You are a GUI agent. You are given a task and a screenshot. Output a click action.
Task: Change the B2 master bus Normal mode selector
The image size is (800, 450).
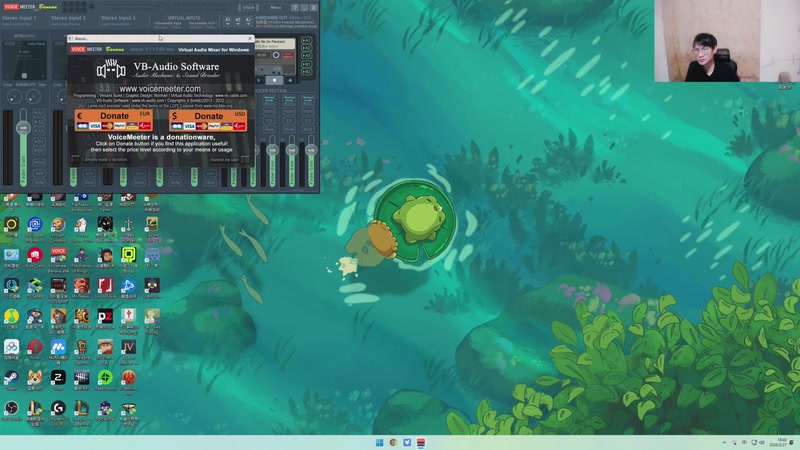pos(308,99)
